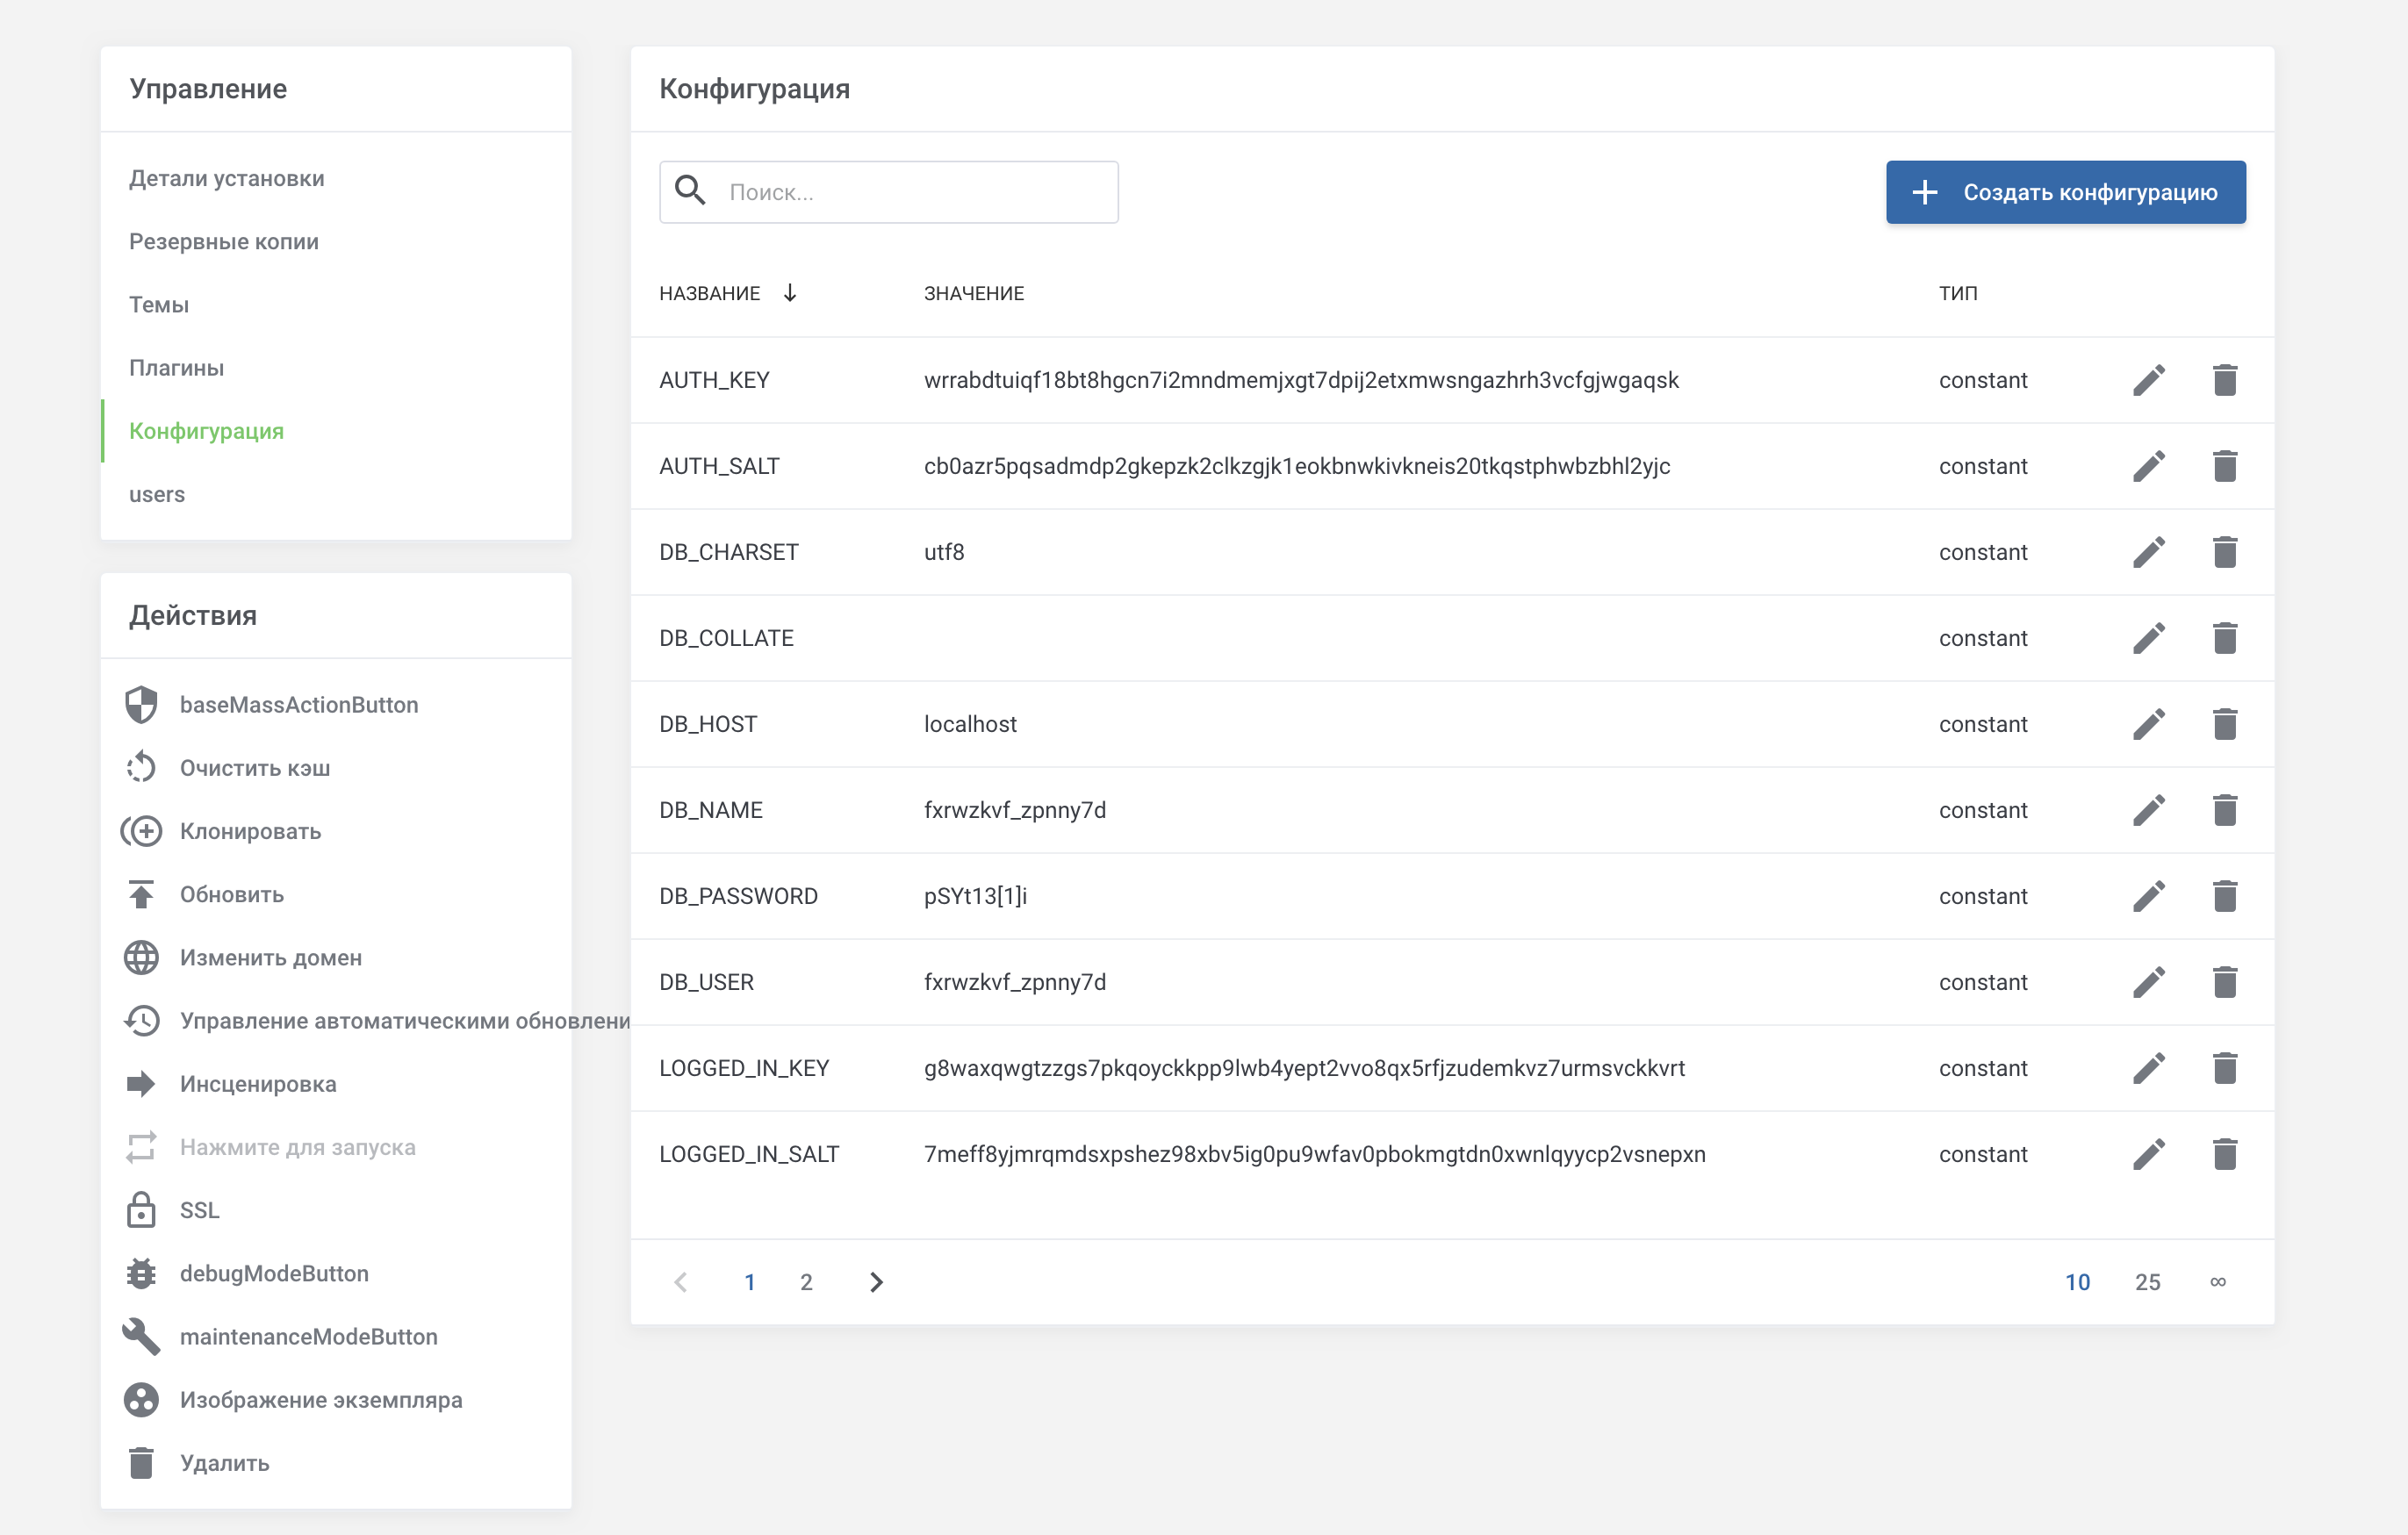
Task: Edit the AUTH_KEY row with pencil icon
Action: [2148, 380]
